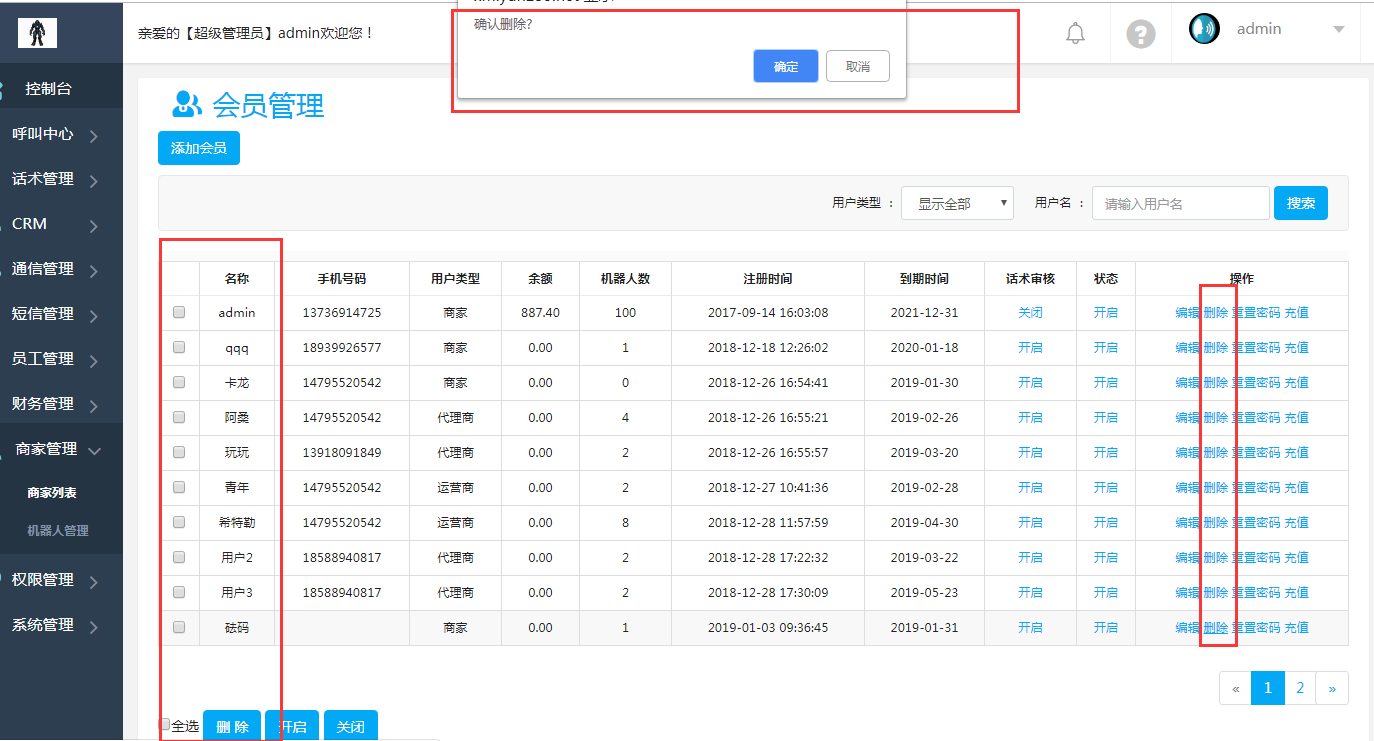Click the robot logo in top-left corner
1374x741 pixels.
pos(37,33)
